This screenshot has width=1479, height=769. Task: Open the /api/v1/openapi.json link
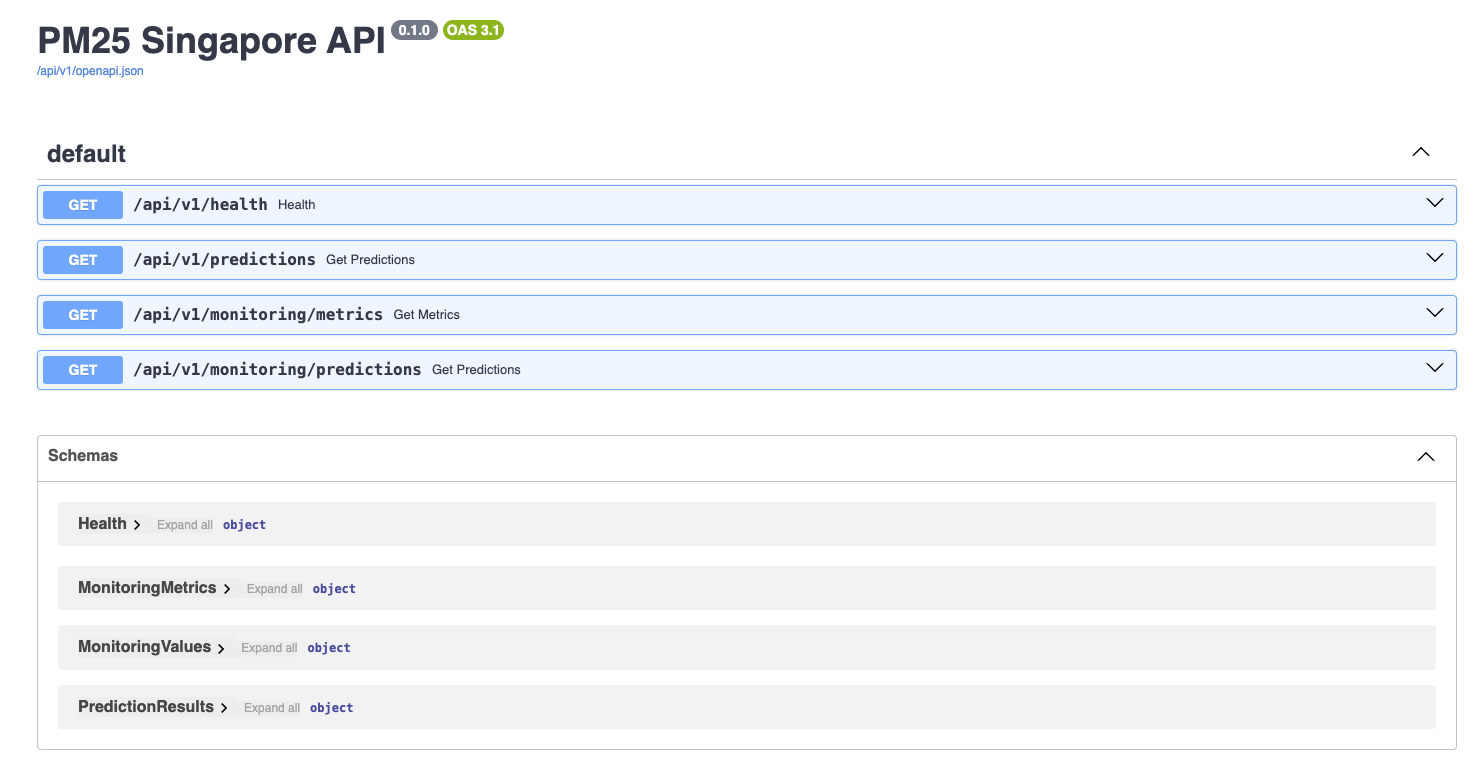[90, 71]
